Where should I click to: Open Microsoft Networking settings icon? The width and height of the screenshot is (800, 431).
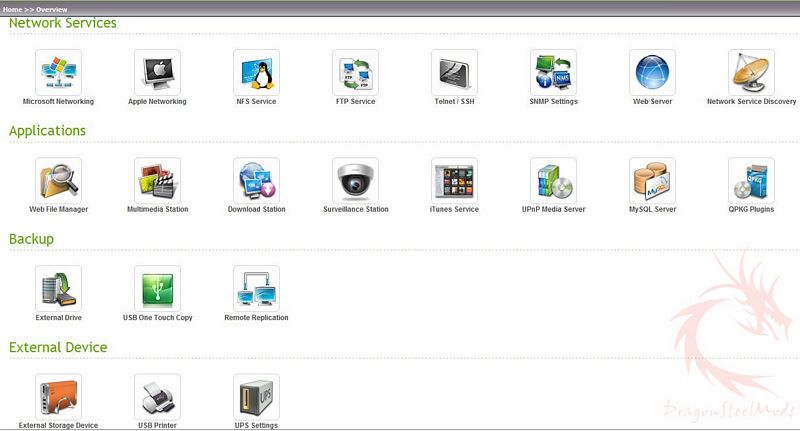point(58,72)
